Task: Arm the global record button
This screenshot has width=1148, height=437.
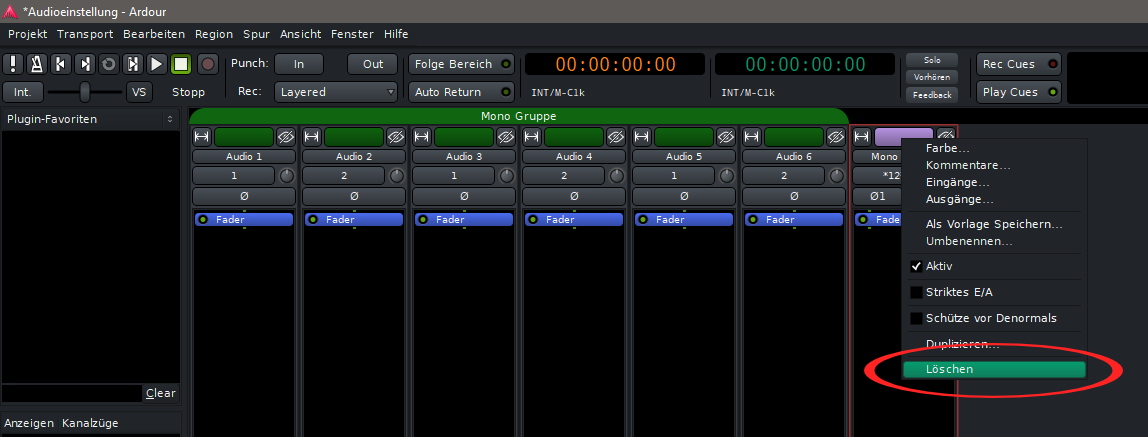Action: coord(207,64)
